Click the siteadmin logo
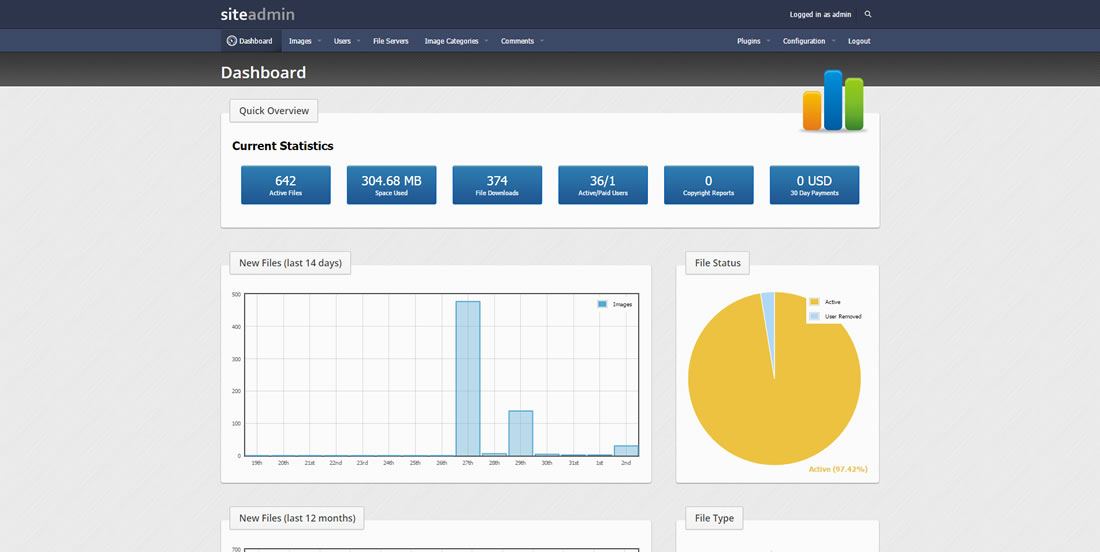 (x=257, y=14)
